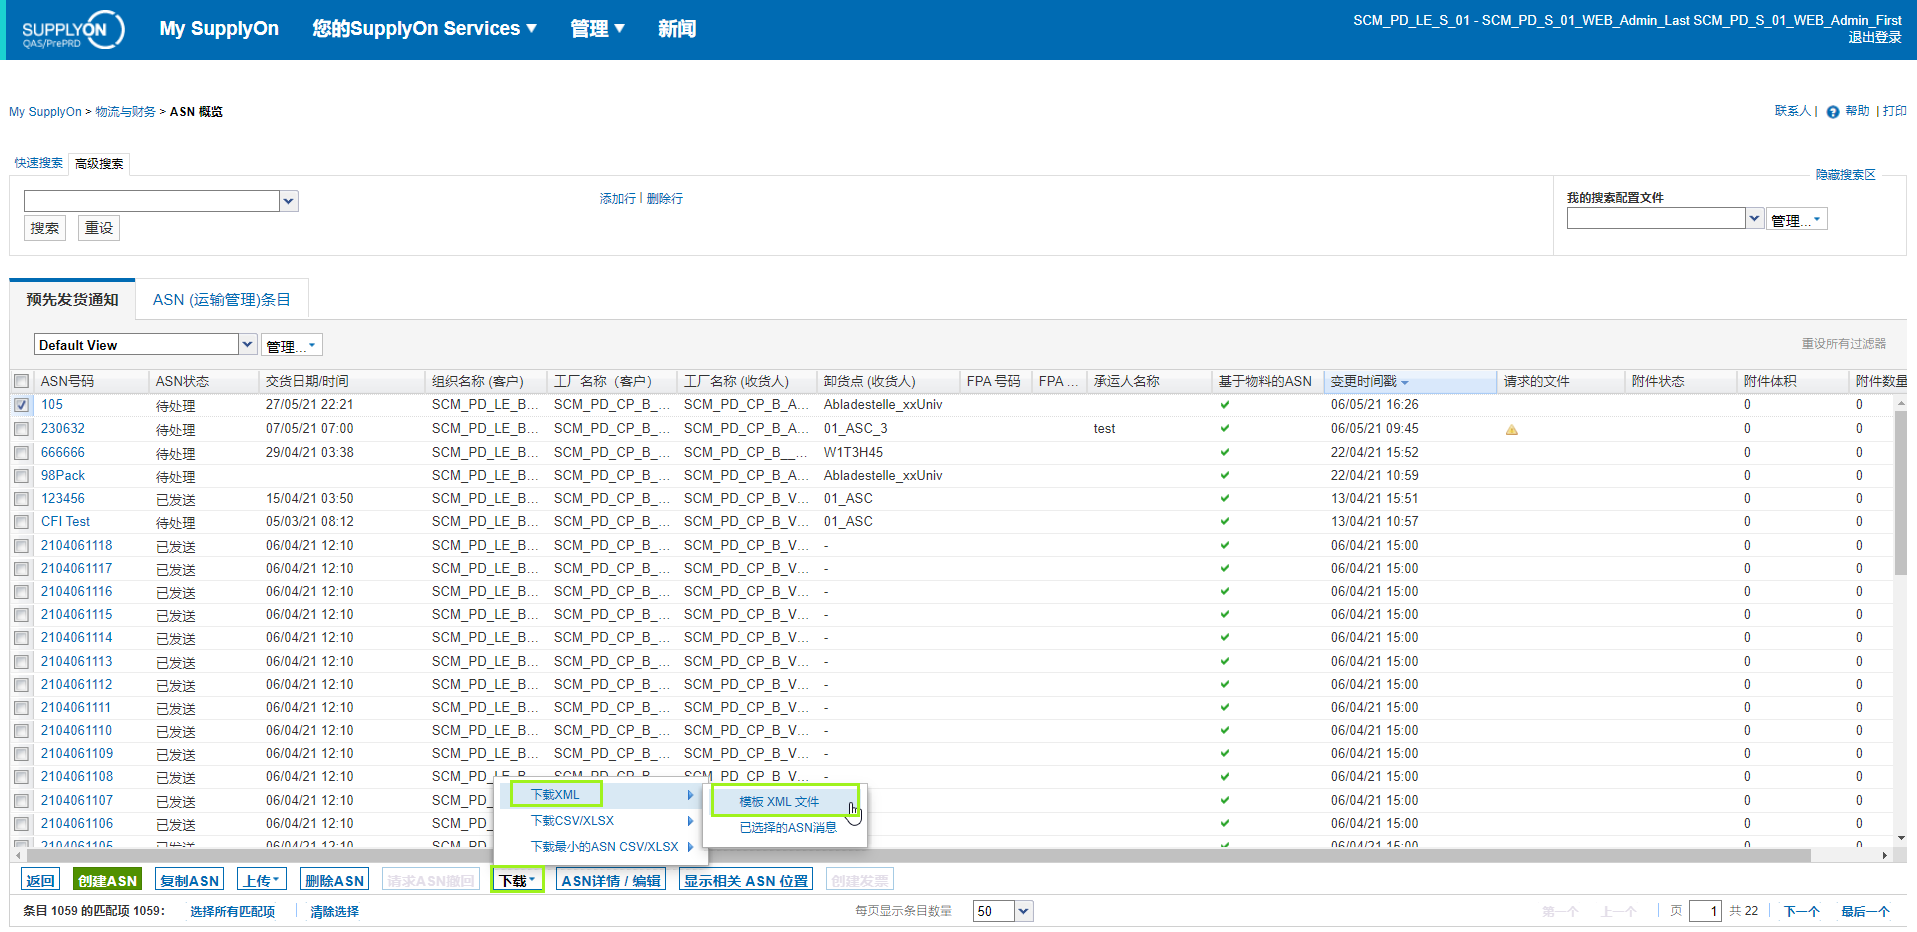This screenshot has height=932, width=1917.
Task: Click 删除行 link
Action: click(x=665, y=199)
